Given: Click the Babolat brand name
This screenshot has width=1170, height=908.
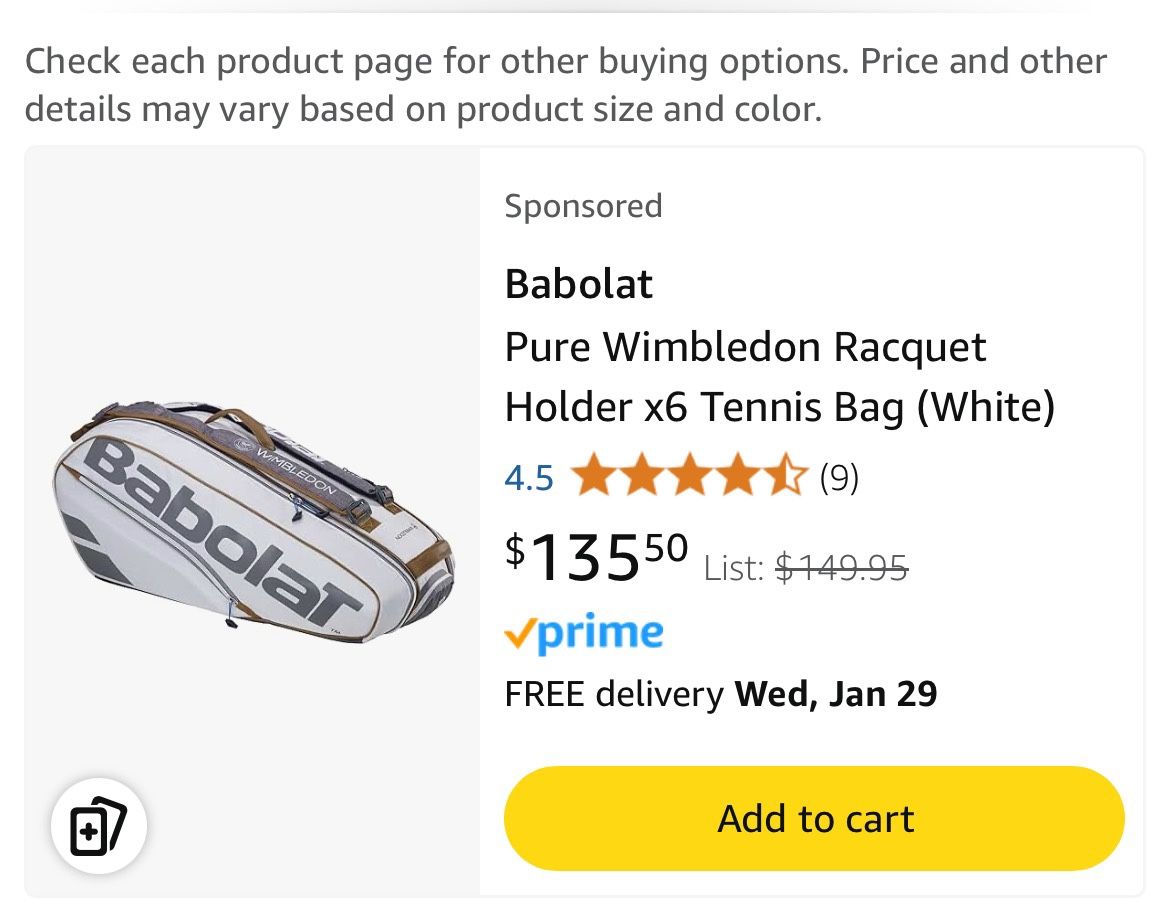Looking at the screenshot, I should pyautogui.click(x=578, y=284).
